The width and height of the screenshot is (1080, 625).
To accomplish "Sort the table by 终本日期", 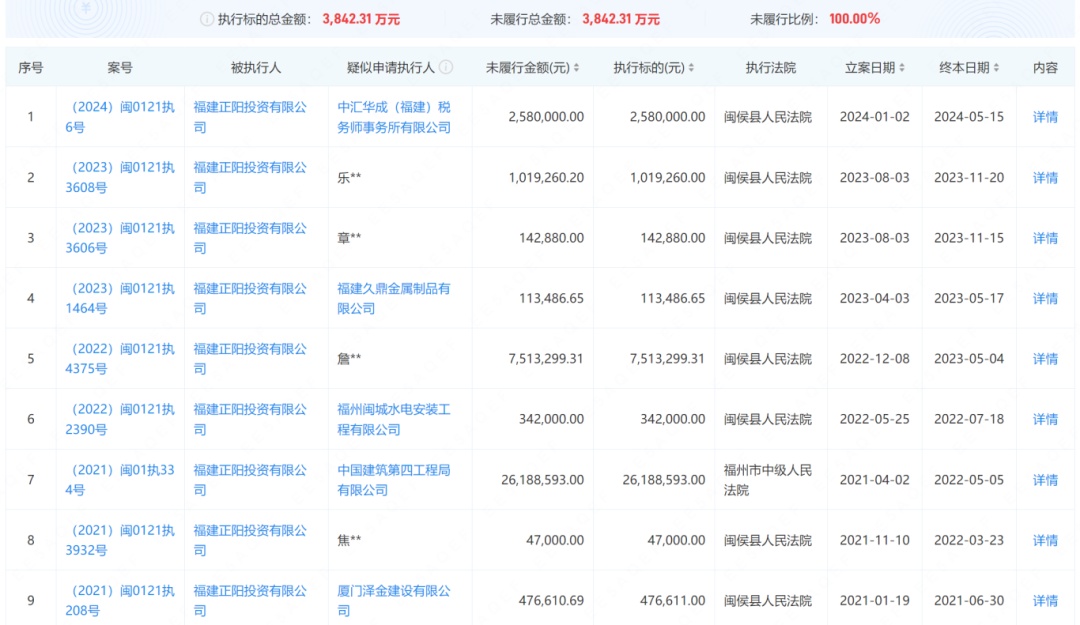I will pos(997,68).
